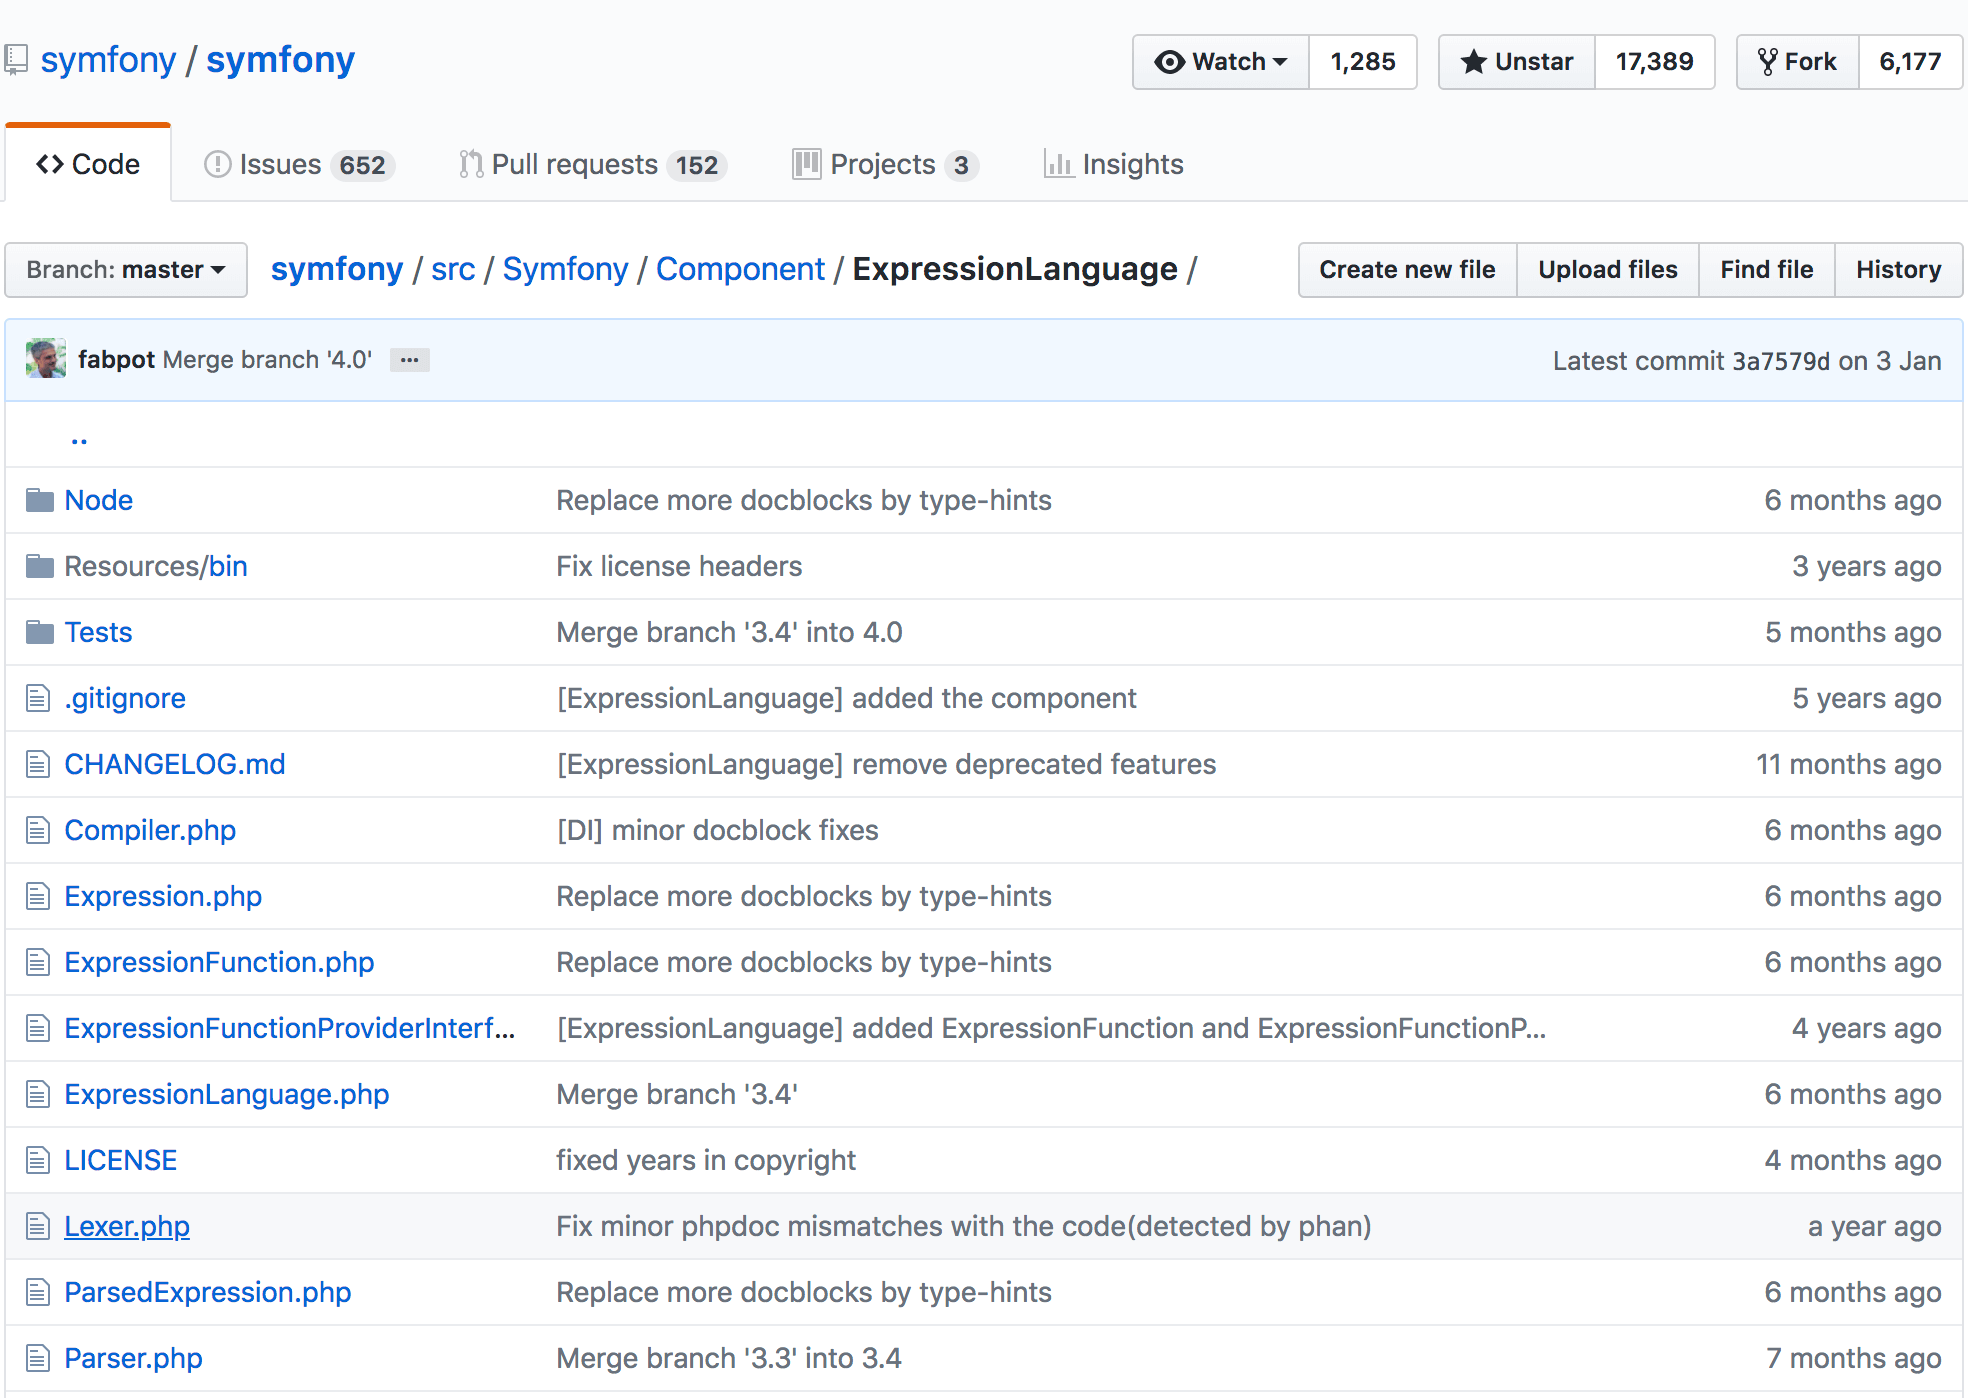The image size is (1968, 1398).
Task: Open the Projects tab
Action: (885, 164)
